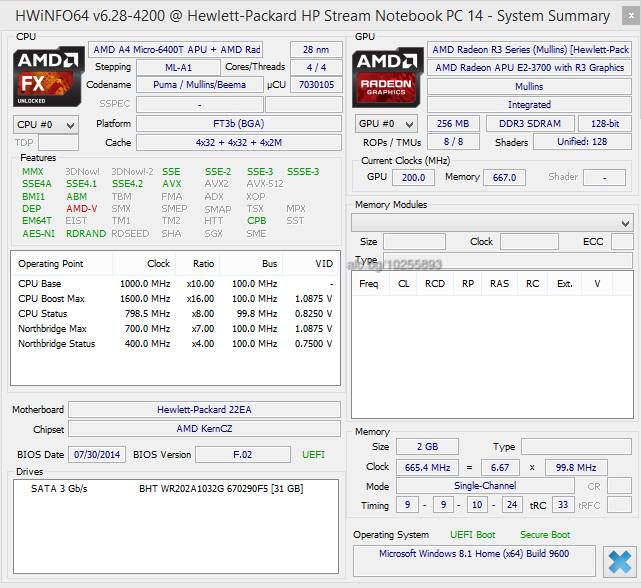This screenshot has width=641, height=588.
Task: Click the Ratio column header
Action: point(198,264)
